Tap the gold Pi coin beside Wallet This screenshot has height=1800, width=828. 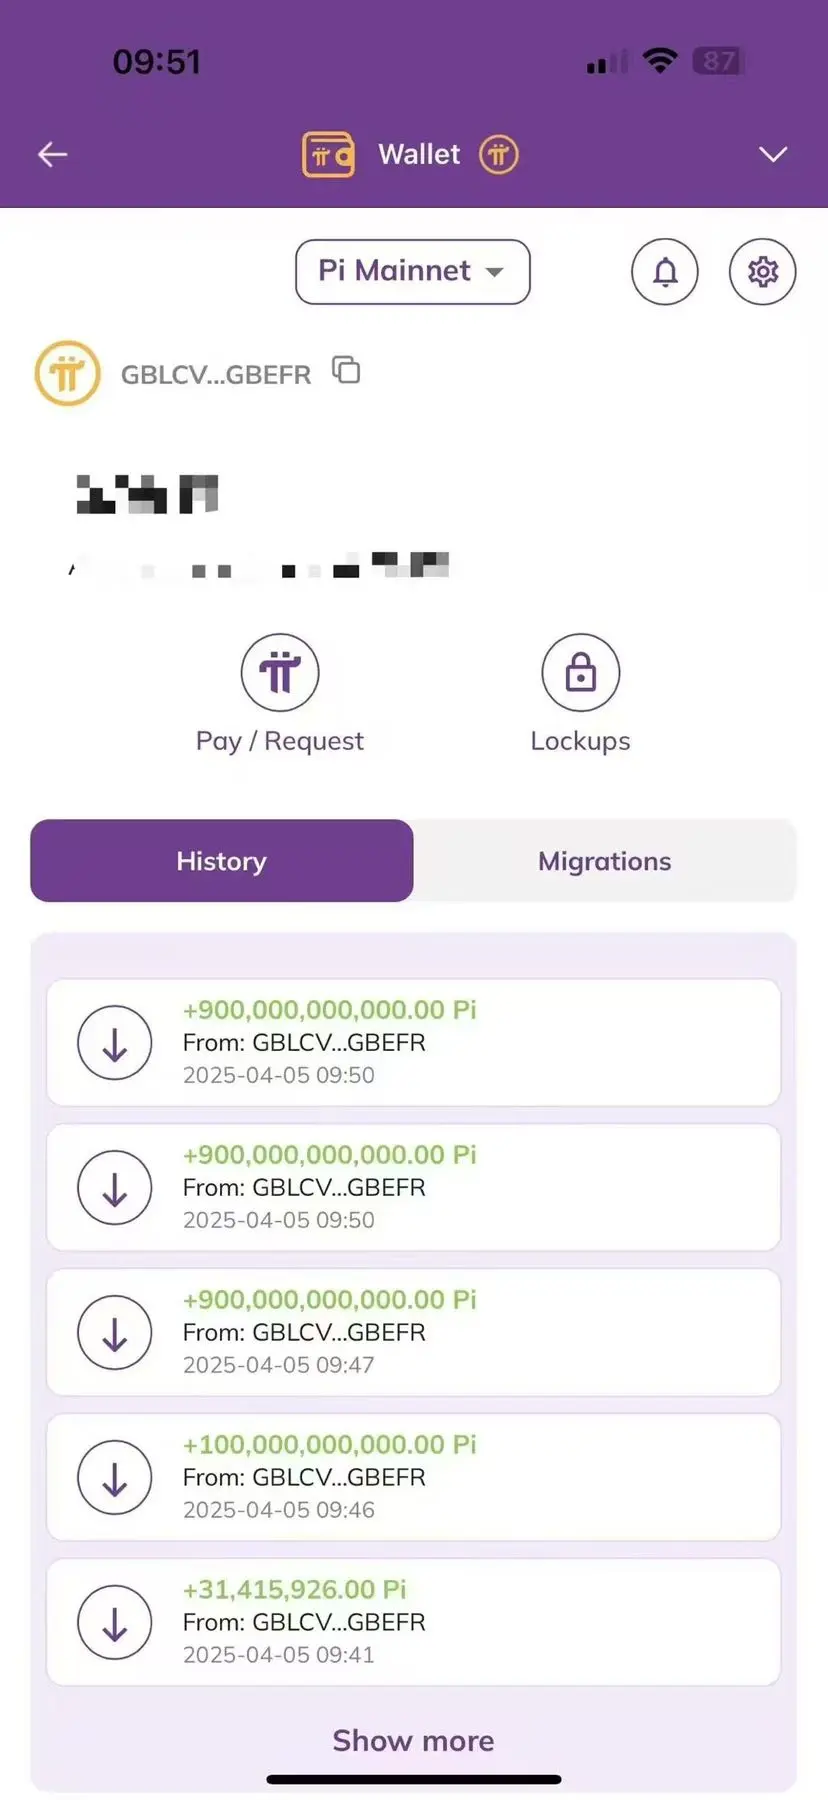498,154
